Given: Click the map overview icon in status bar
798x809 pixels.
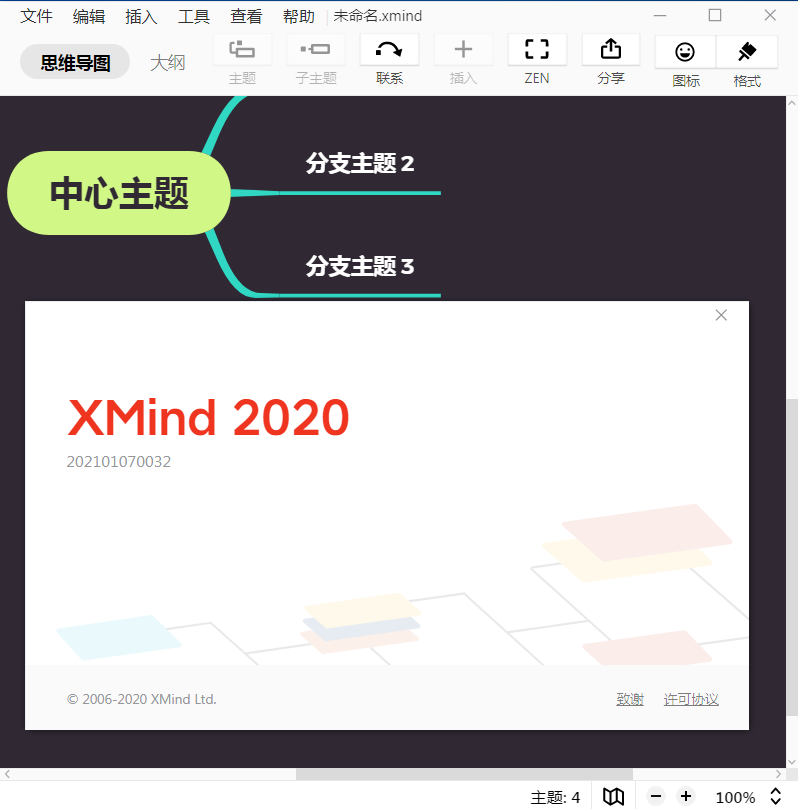Looking at the screenshot, I should click(613, 797).
